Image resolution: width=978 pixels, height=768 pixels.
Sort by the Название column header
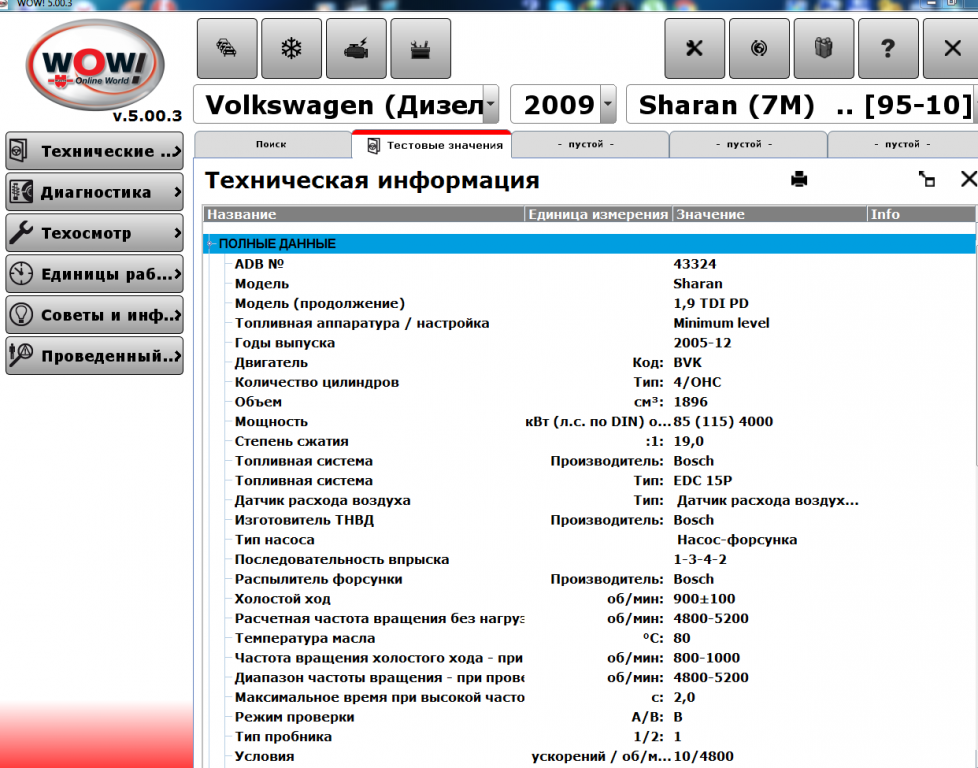(x=363, y=214)
